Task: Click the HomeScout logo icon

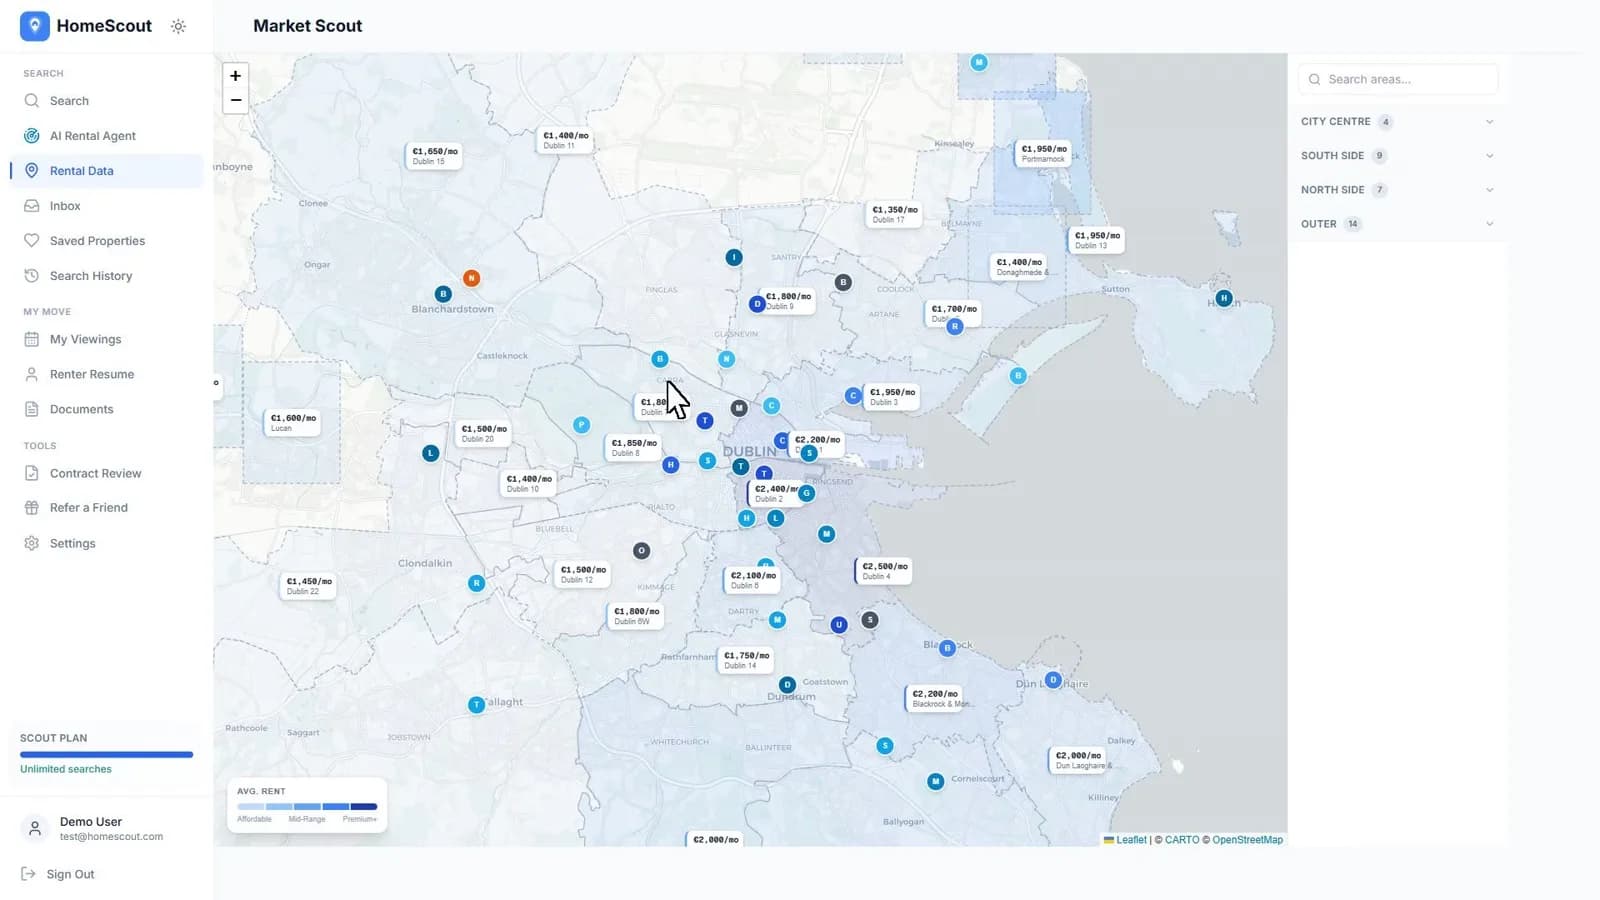Action: tap(35, 26)
